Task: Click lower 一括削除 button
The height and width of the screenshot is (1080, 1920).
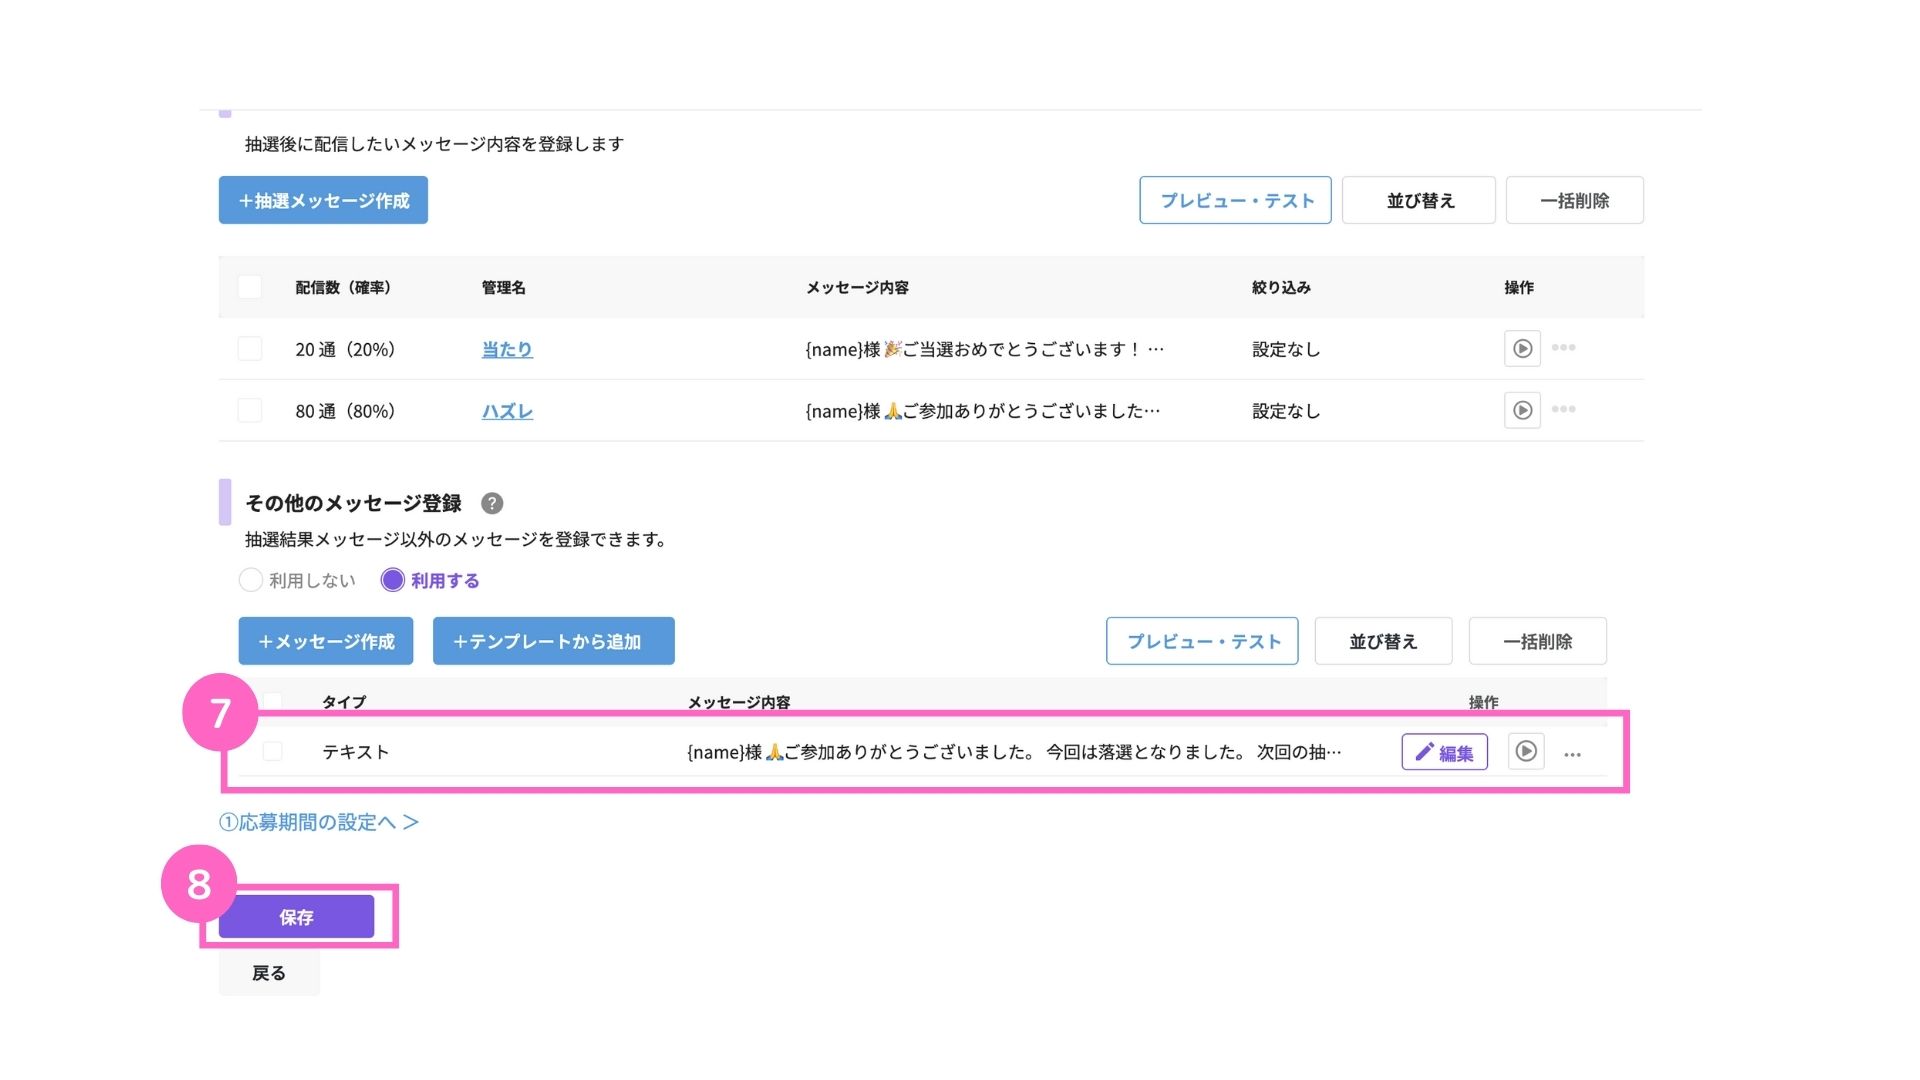Action: click(x=1538, y=641)
